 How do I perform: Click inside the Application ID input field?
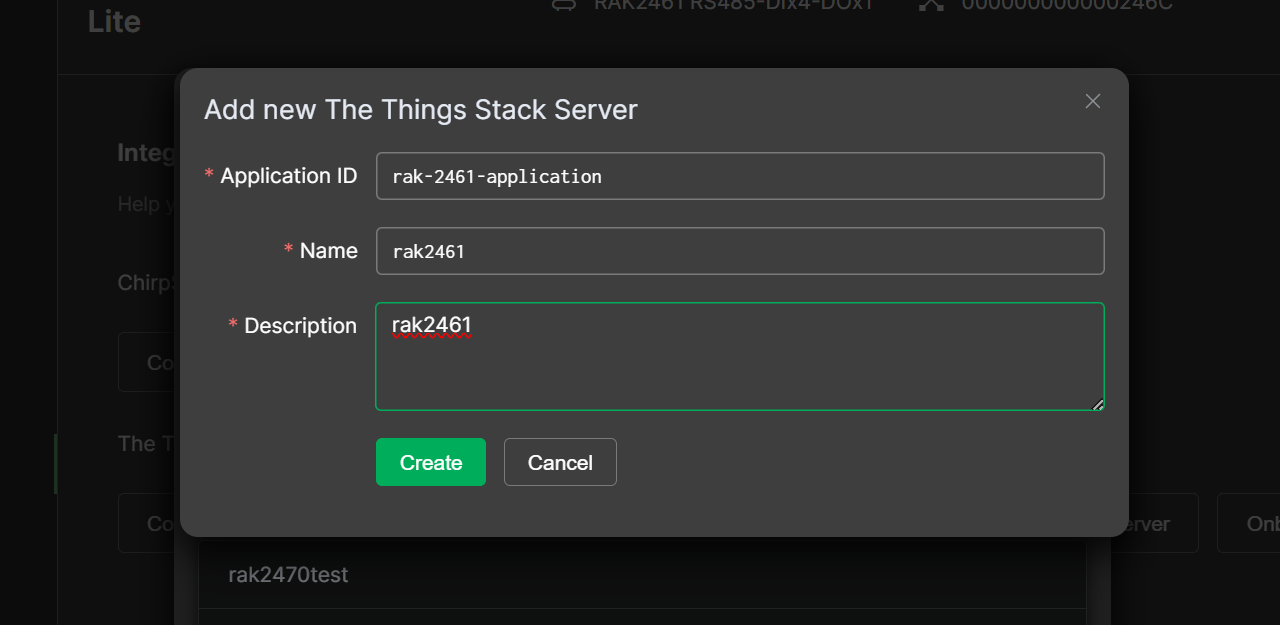click(x=740, y=175)
